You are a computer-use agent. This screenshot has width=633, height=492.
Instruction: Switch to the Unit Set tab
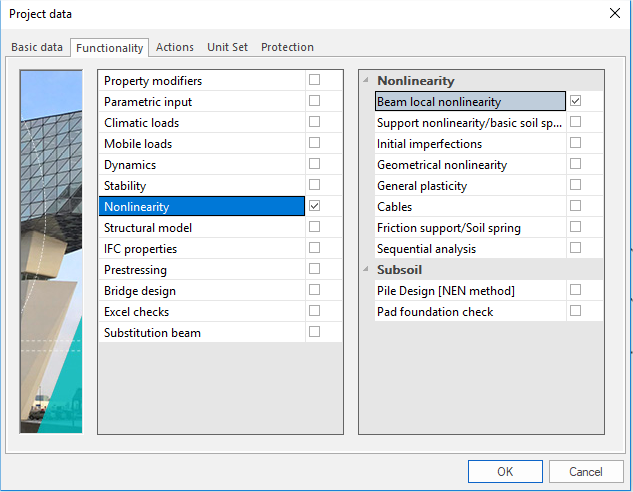(x=227, y=47)
